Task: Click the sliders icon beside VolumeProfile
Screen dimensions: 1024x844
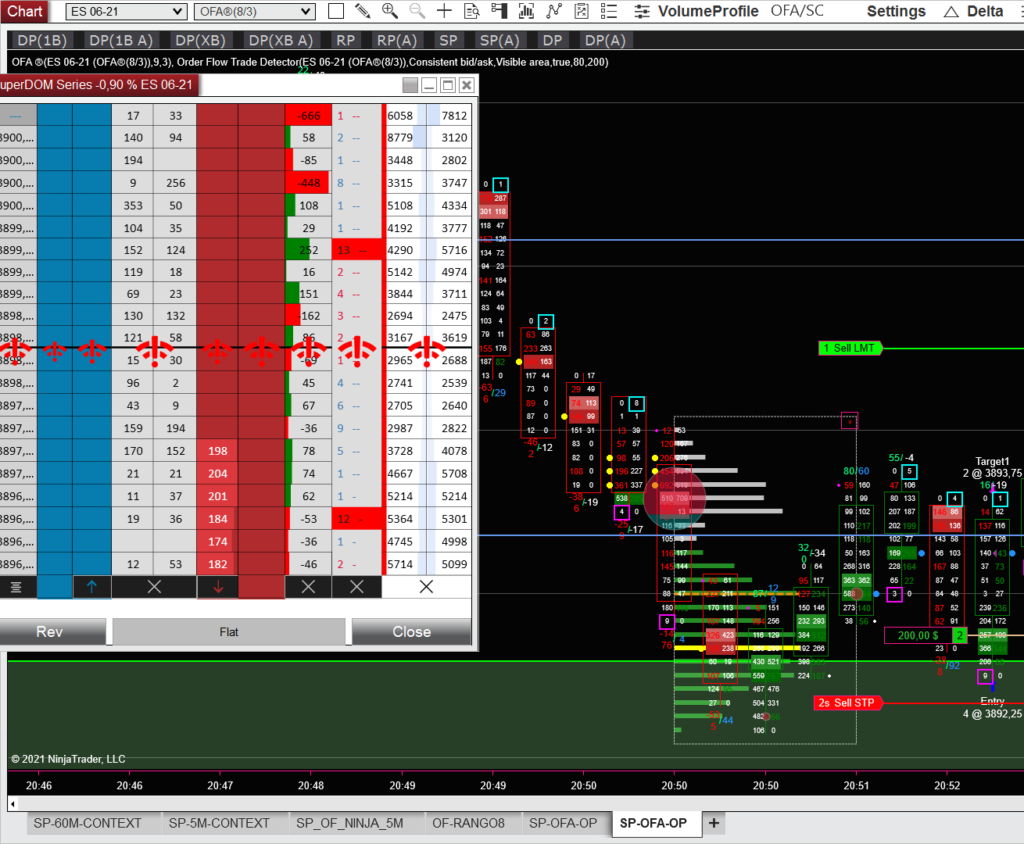Action: pyautogui.click(x=642, y=12)
